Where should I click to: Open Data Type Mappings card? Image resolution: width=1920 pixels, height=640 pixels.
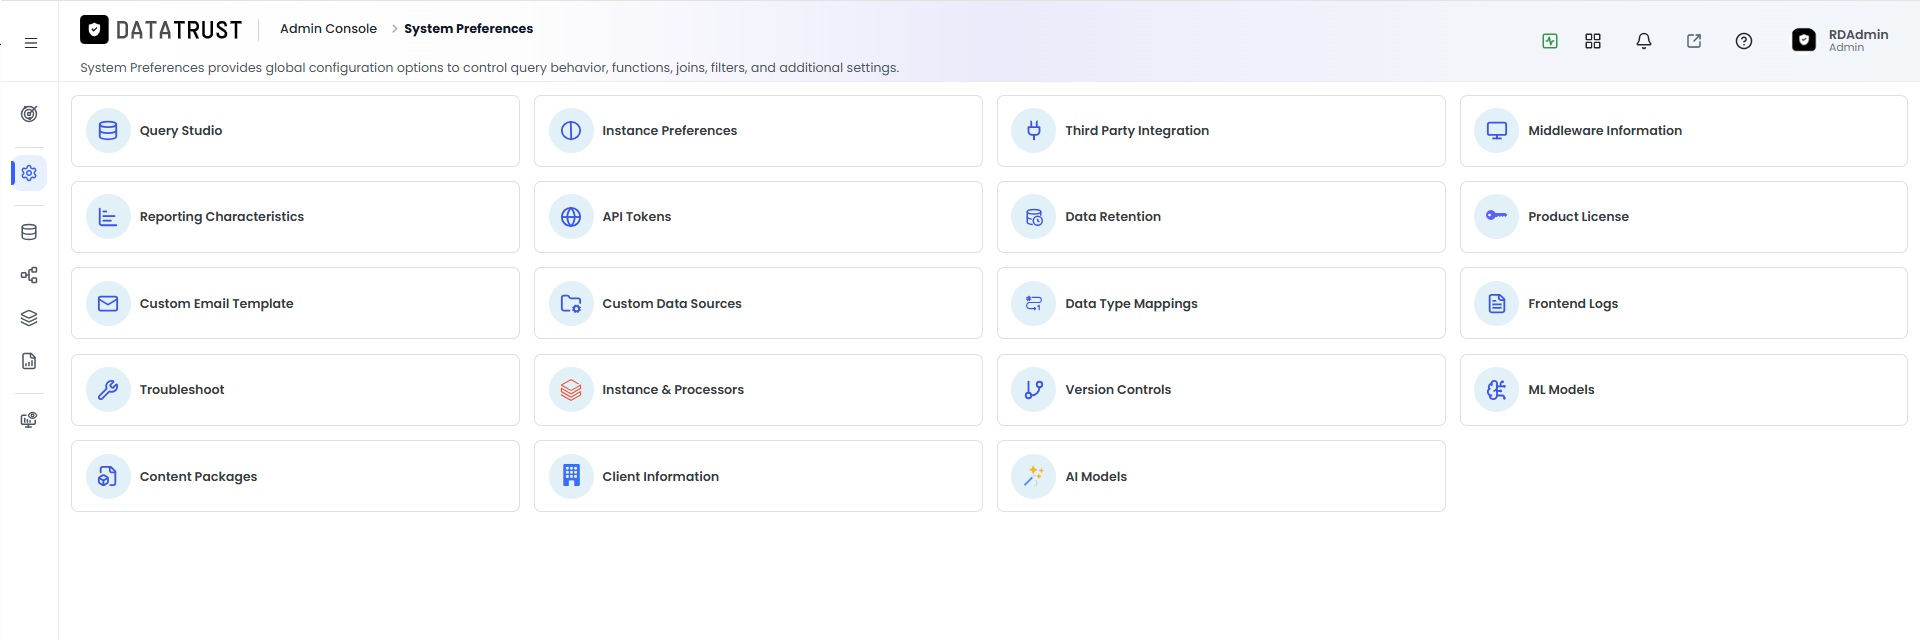(x=1221, y=303)
